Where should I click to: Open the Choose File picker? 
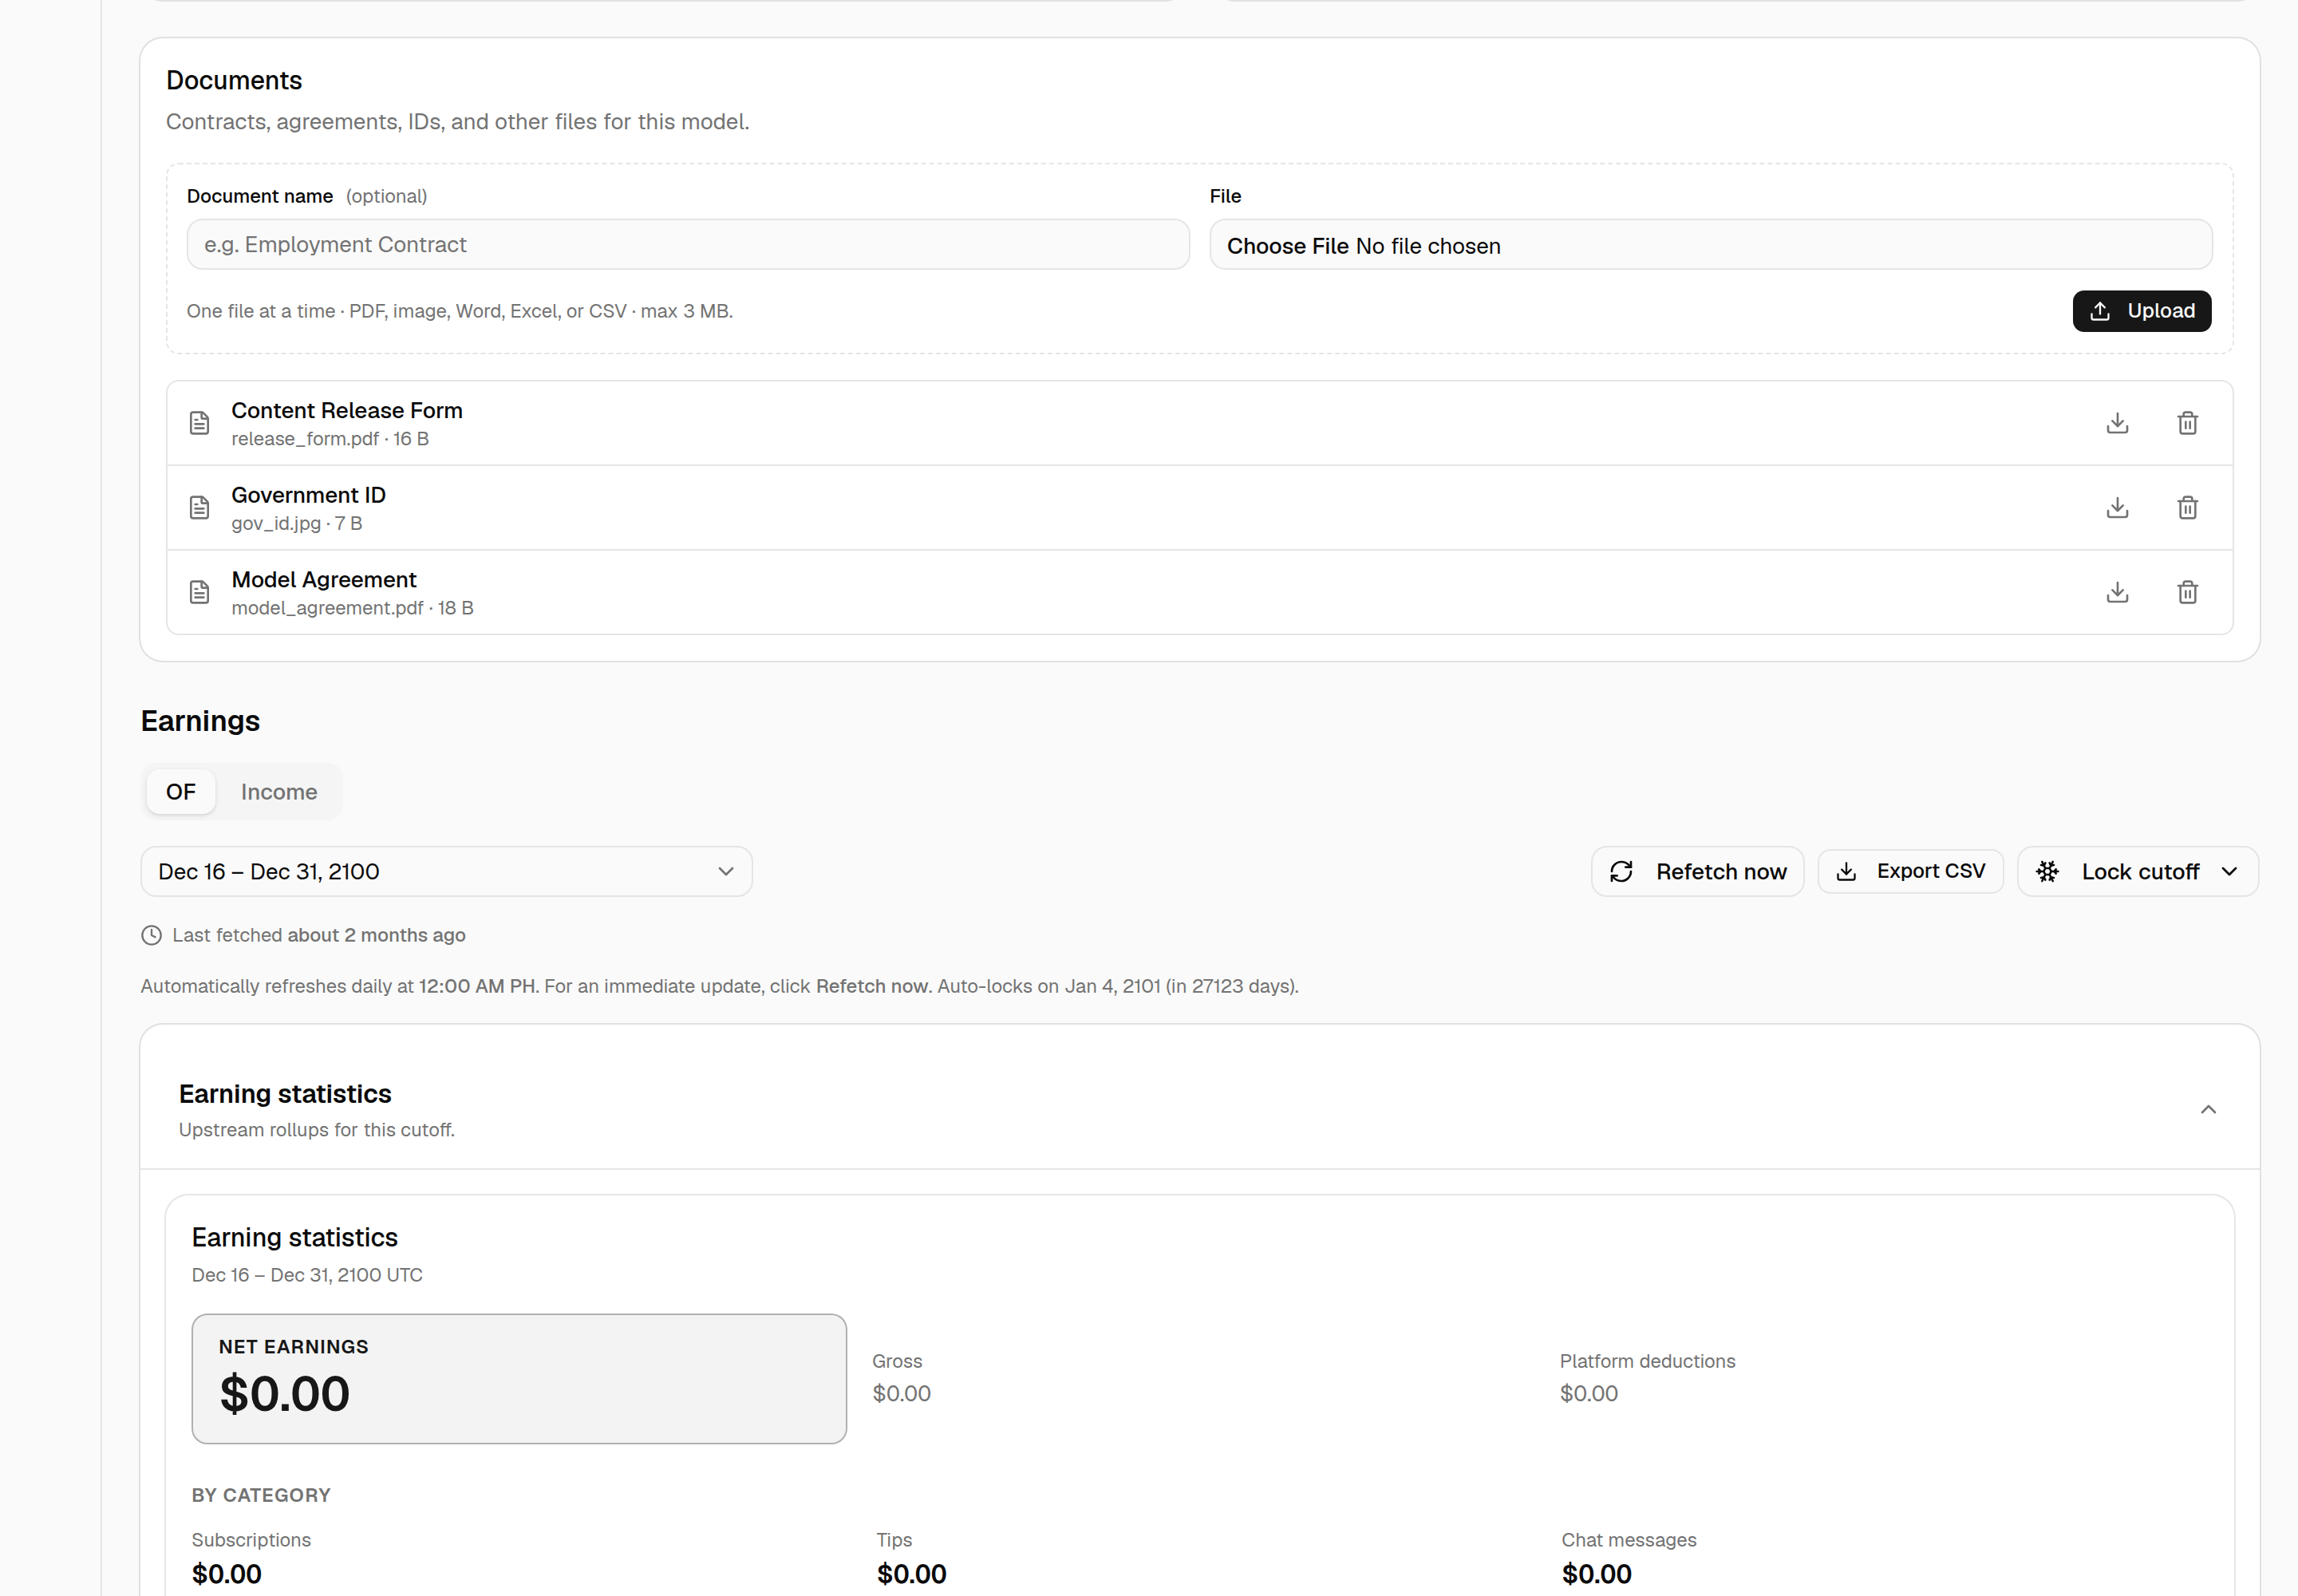pos(1710,245)
